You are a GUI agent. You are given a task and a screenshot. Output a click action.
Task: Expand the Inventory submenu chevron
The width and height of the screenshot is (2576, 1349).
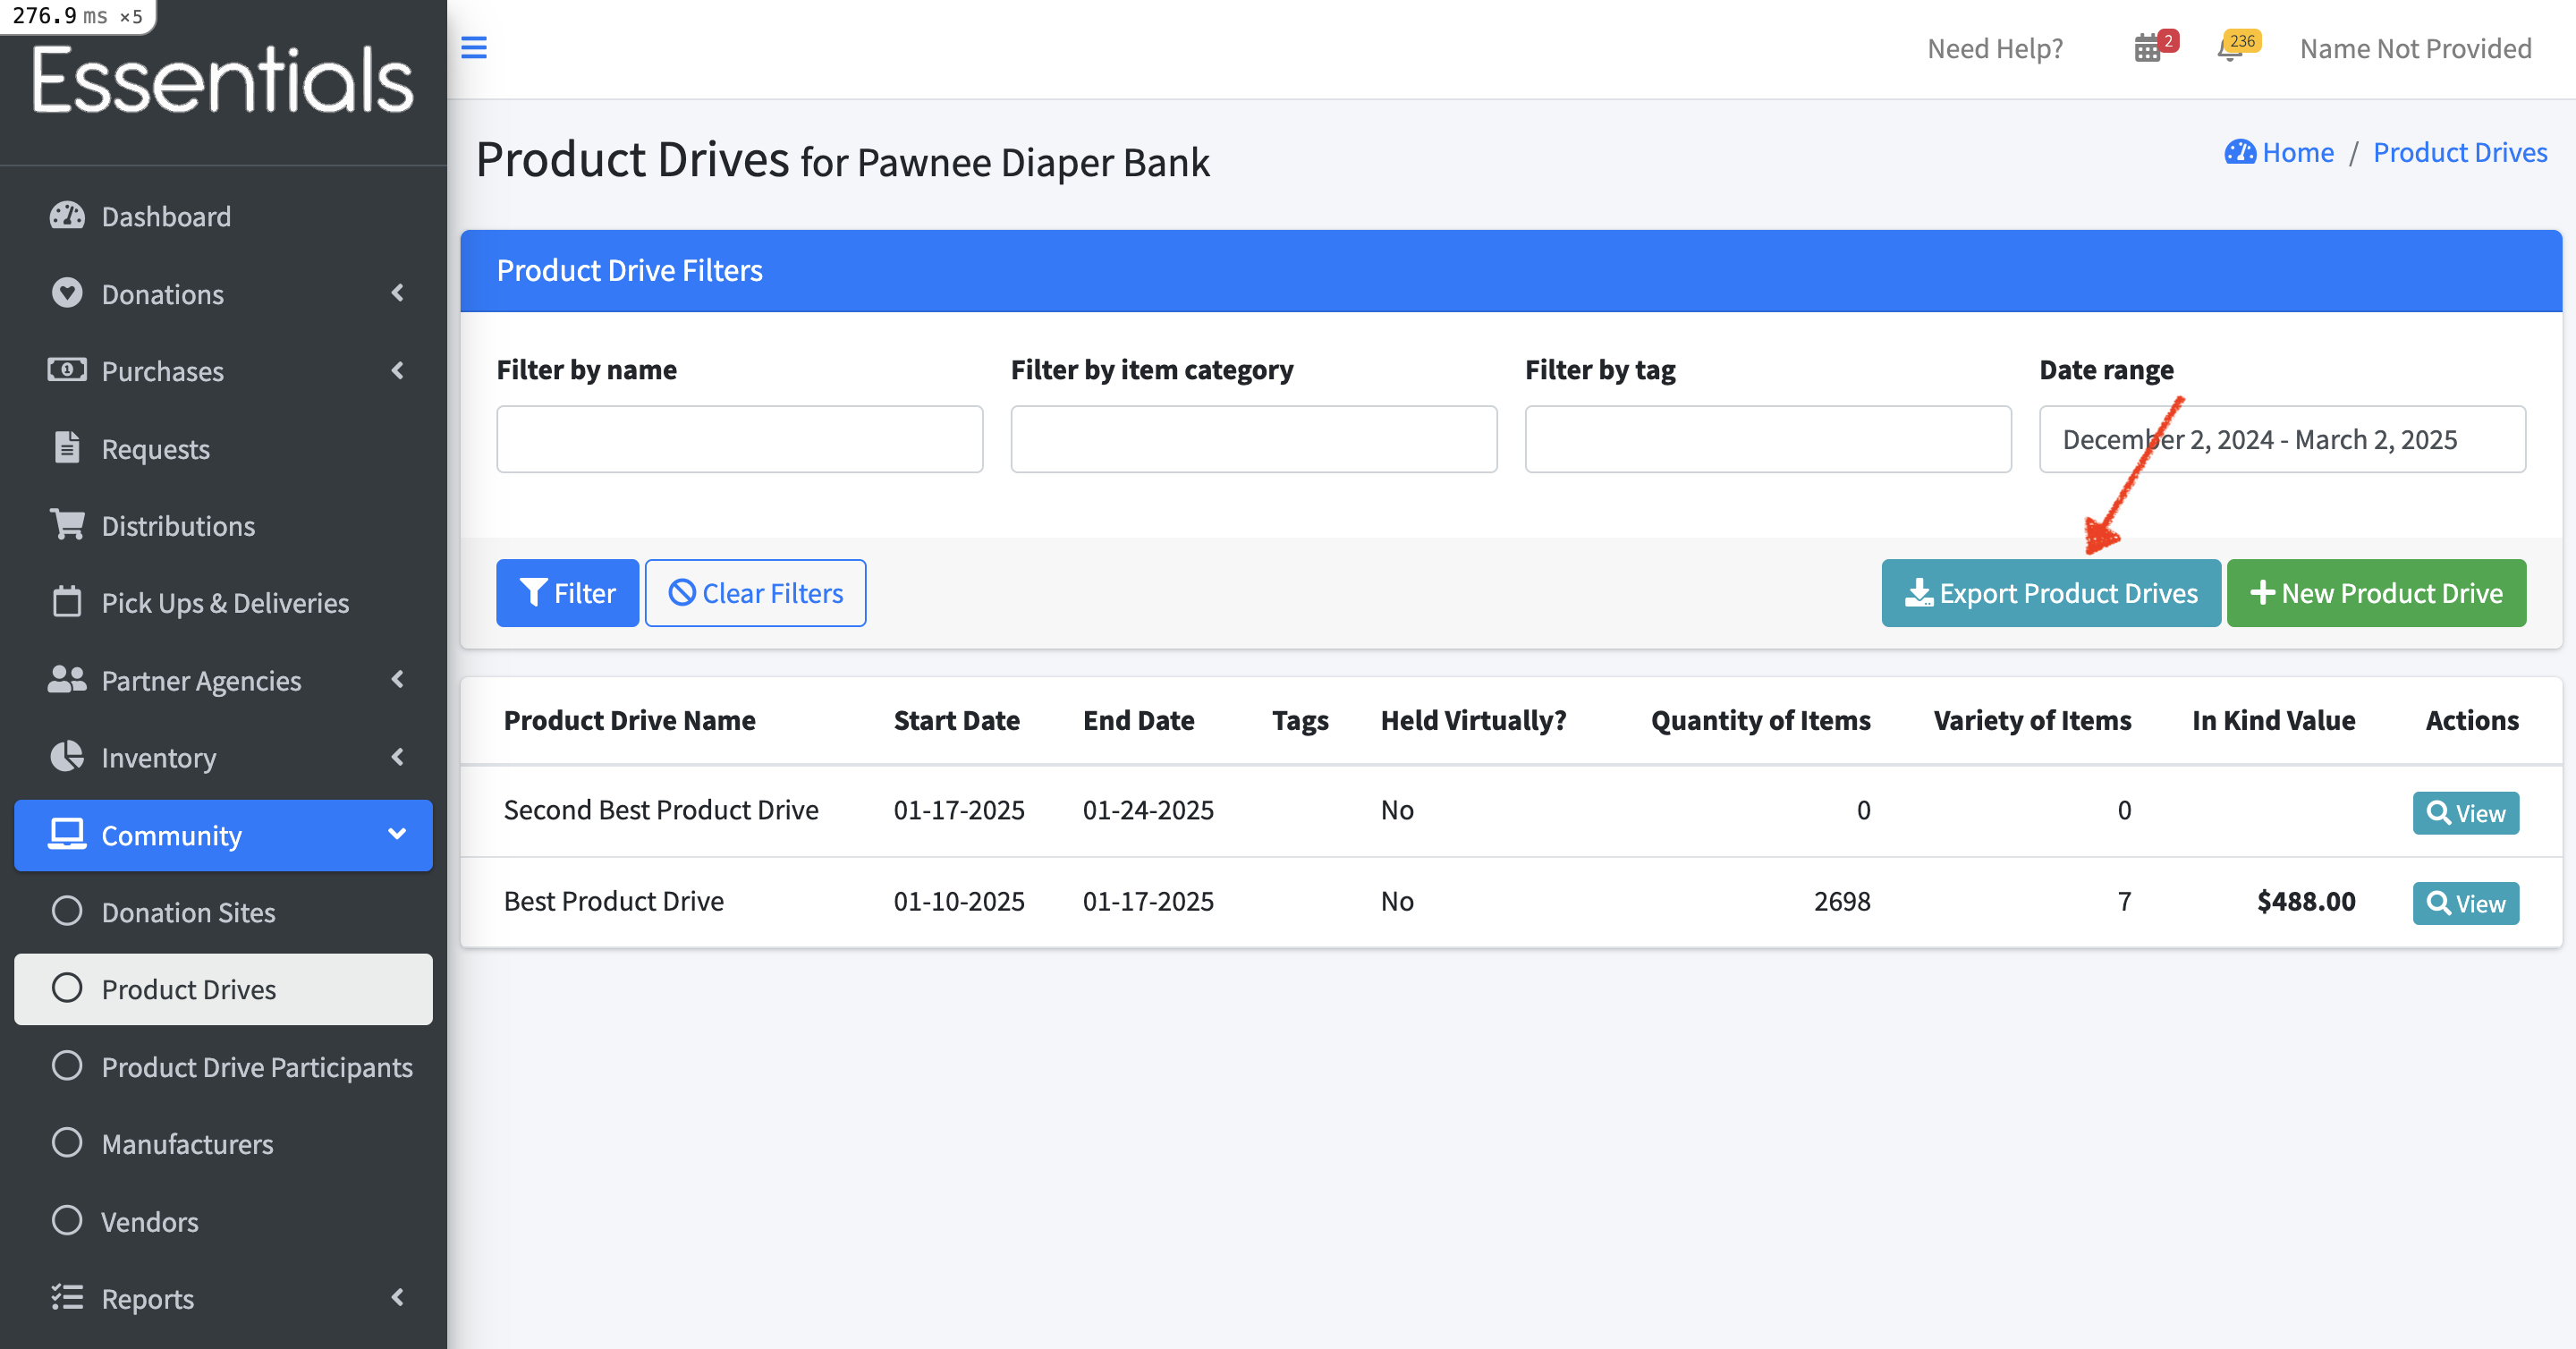click(397, 756)
